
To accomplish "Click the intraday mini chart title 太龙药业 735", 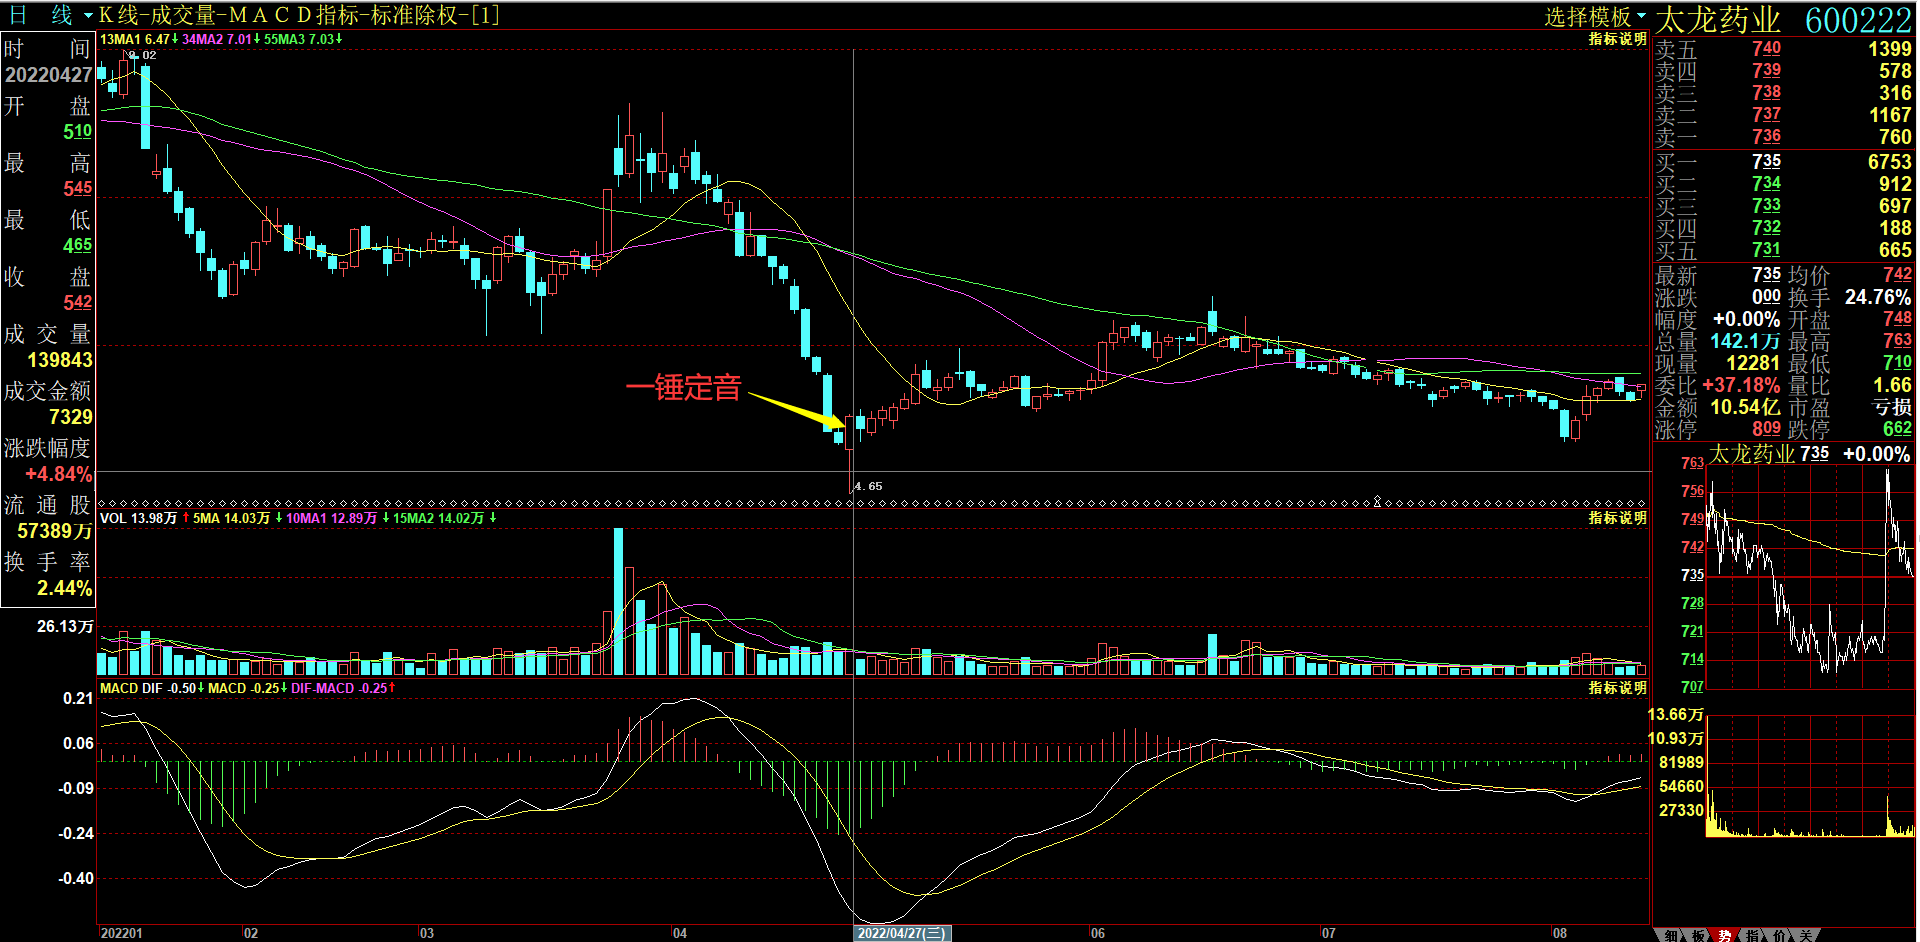I will [x=1768, y=454].
